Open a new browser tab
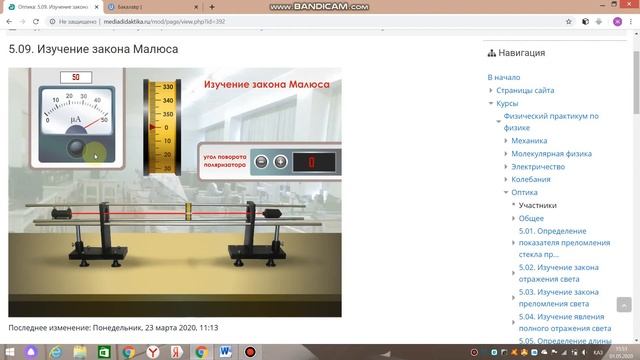 (x=212, y=7)
